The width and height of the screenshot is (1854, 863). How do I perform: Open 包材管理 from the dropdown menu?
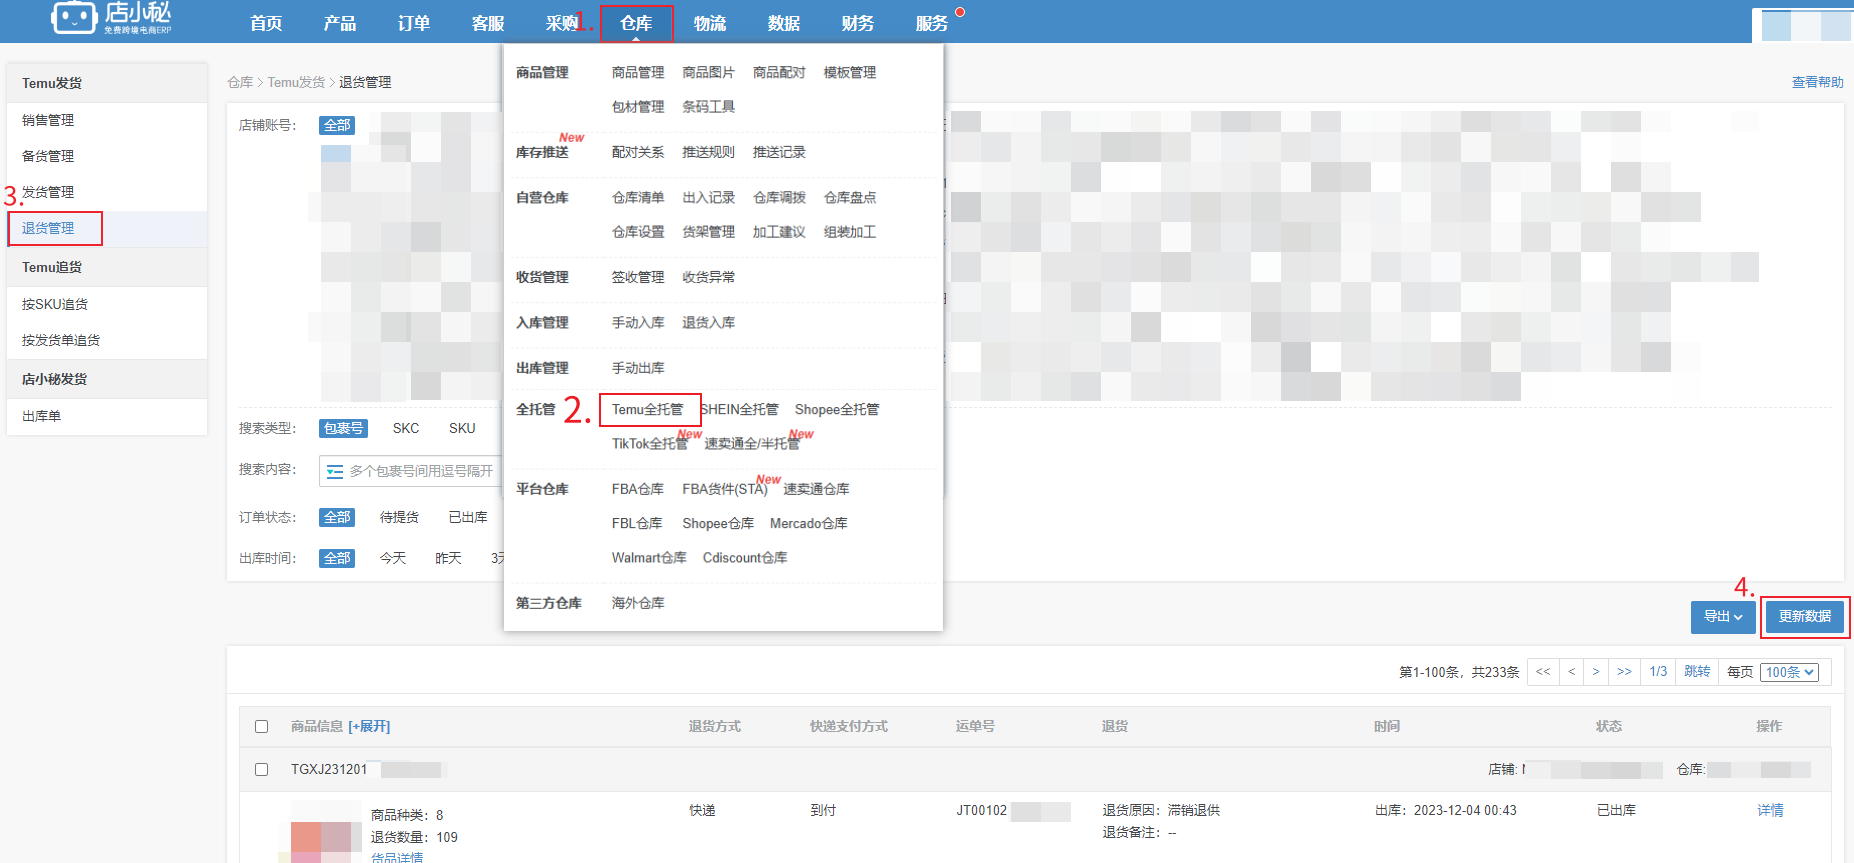(638, 107)
